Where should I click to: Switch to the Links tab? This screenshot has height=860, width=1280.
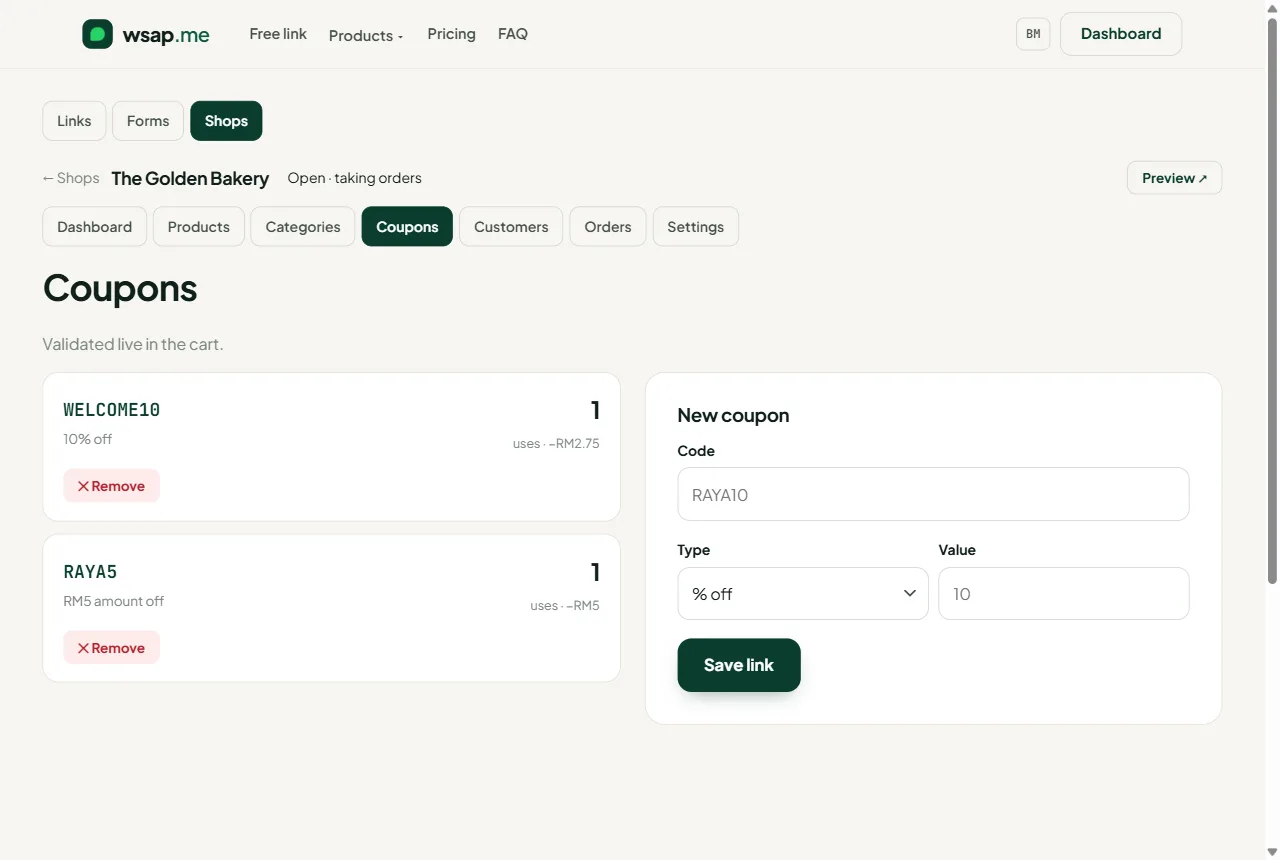tap(74, 121)
